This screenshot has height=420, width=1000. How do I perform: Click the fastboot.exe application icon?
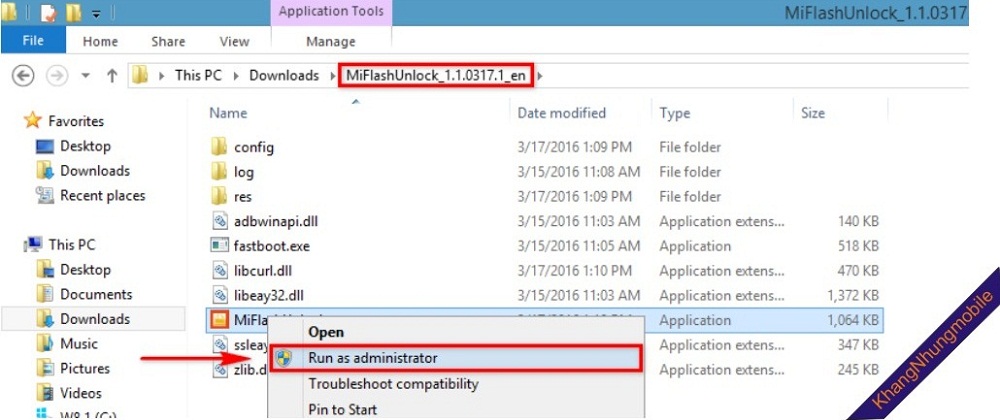point(219,246)
